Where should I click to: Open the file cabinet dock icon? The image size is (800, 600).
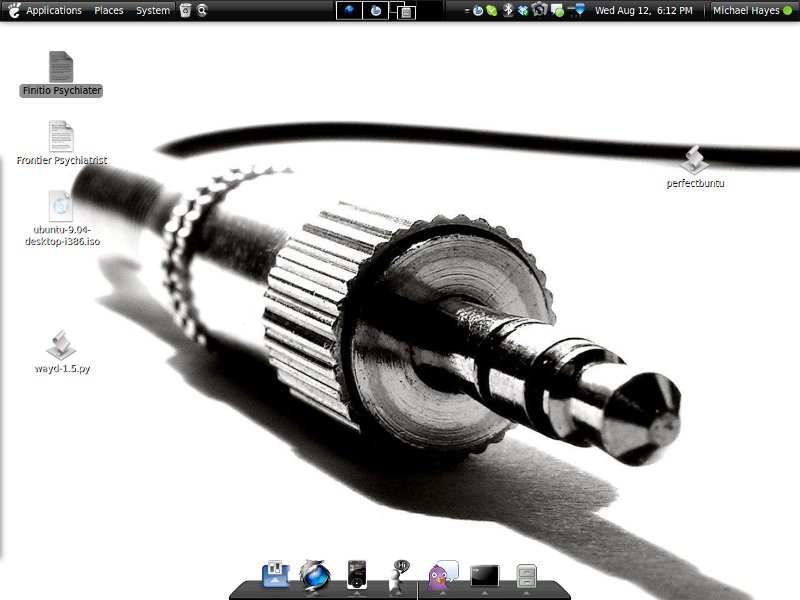pos(526,575)
